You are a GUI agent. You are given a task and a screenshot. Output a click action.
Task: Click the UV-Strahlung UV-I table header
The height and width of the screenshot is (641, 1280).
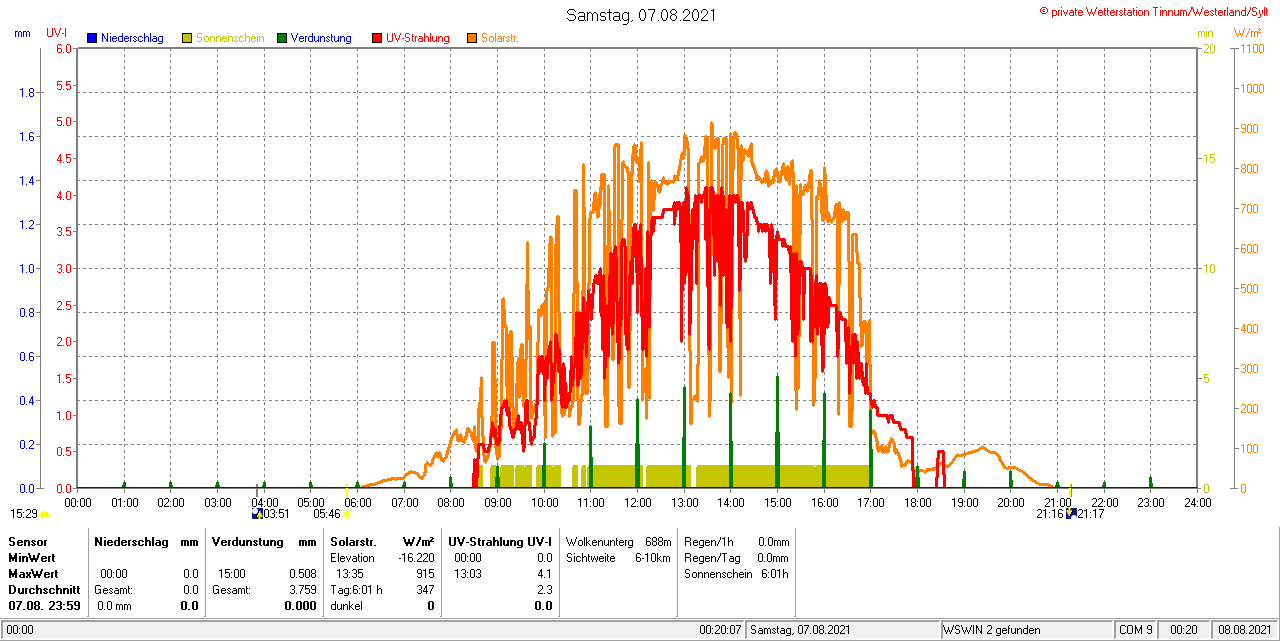[500, 541]
